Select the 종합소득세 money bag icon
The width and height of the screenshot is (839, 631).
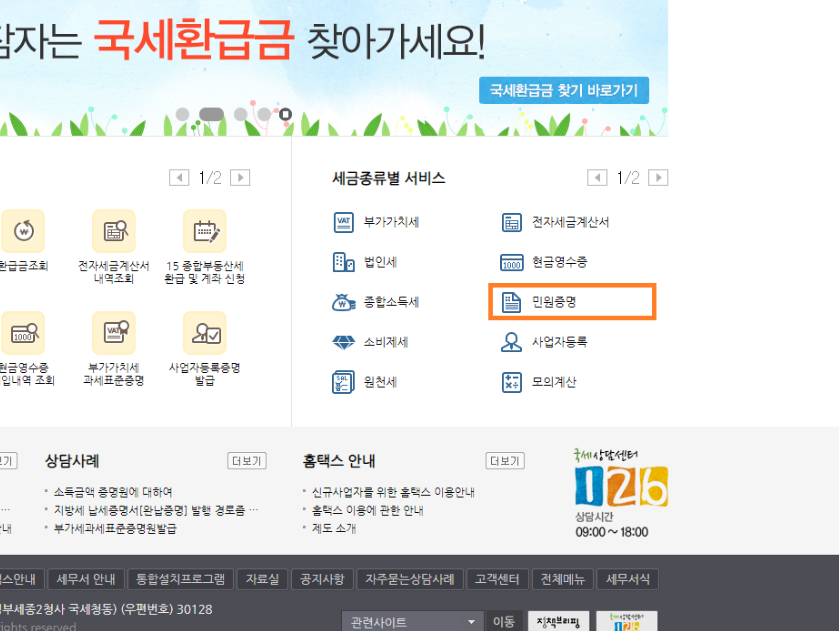(344, 302)
